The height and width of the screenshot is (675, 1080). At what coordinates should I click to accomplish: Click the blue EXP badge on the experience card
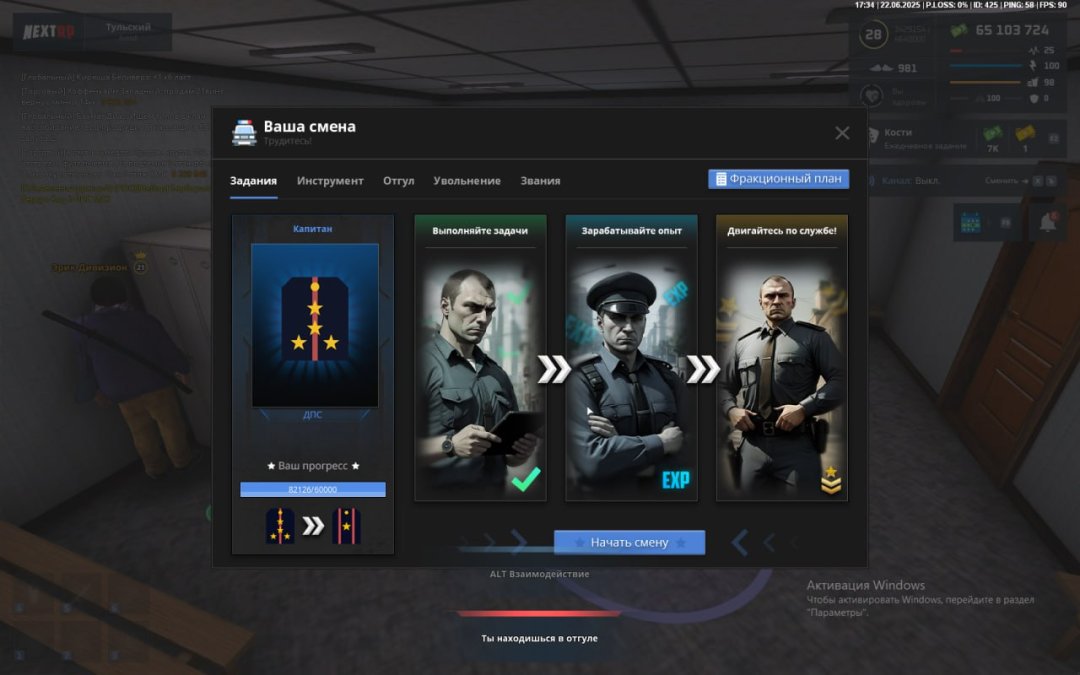tap(675, 481)
